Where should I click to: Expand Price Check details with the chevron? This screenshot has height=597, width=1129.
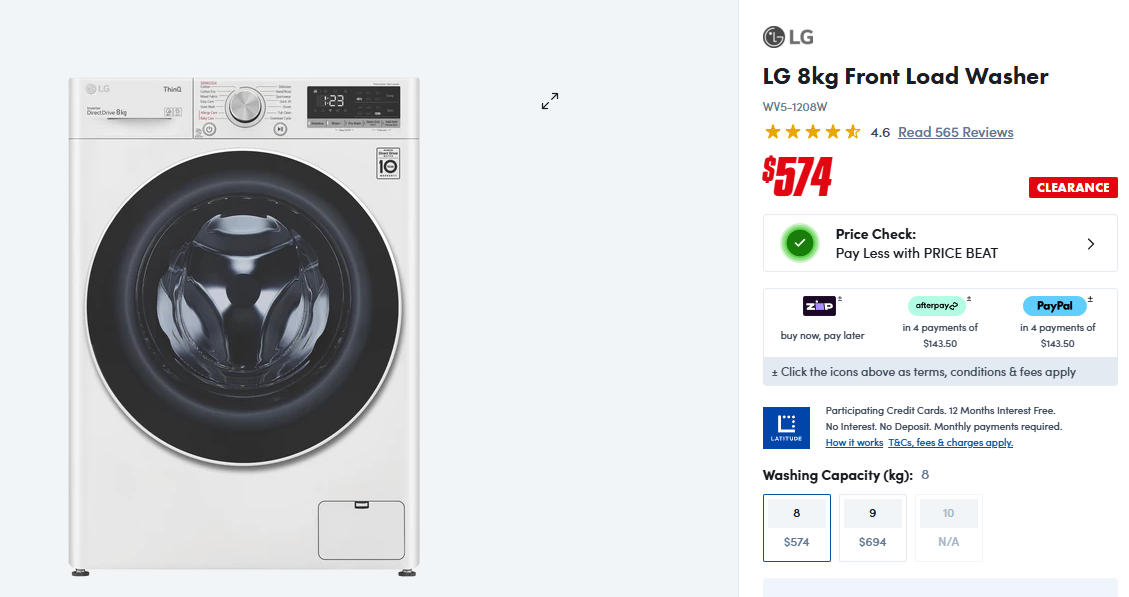[x=1090, y=244]
